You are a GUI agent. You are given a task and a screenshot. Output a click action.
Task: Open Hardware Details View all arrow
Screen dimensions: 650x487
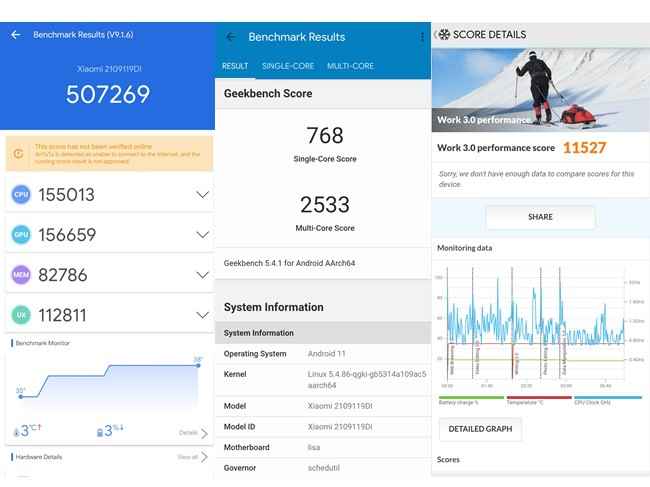click(204, 457)
